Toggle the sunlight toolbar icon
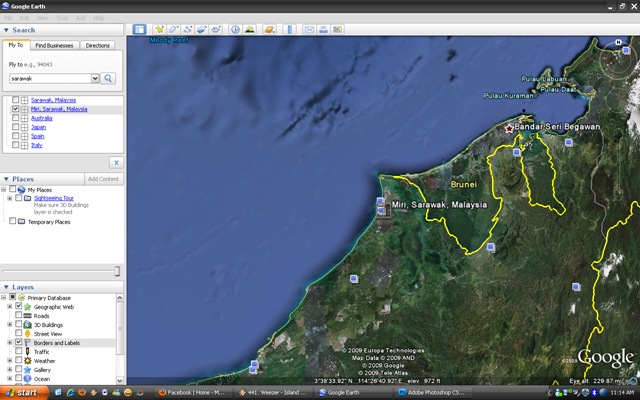Viewport: 640px width, 400px height. tap(249, 29)
